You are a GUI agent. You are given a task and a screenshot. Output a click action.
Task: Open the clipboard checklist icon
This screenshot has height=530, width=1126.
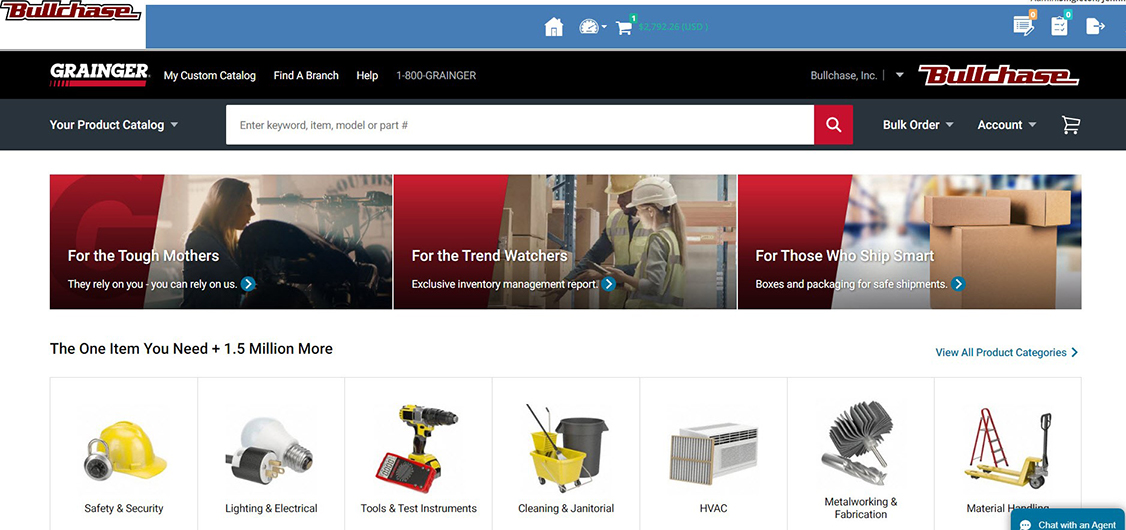pos(1059,27)
